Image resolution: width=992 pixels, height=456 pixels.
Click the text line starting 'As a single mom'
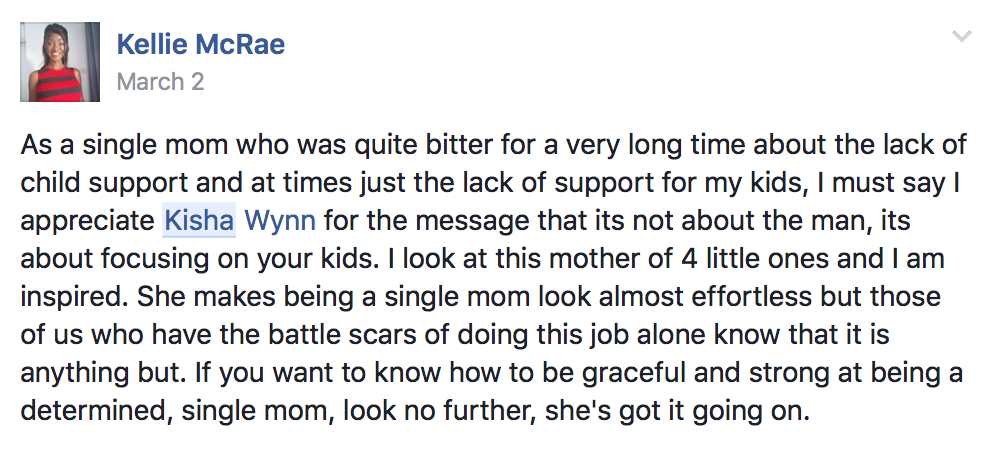click(x=493, y=146)
